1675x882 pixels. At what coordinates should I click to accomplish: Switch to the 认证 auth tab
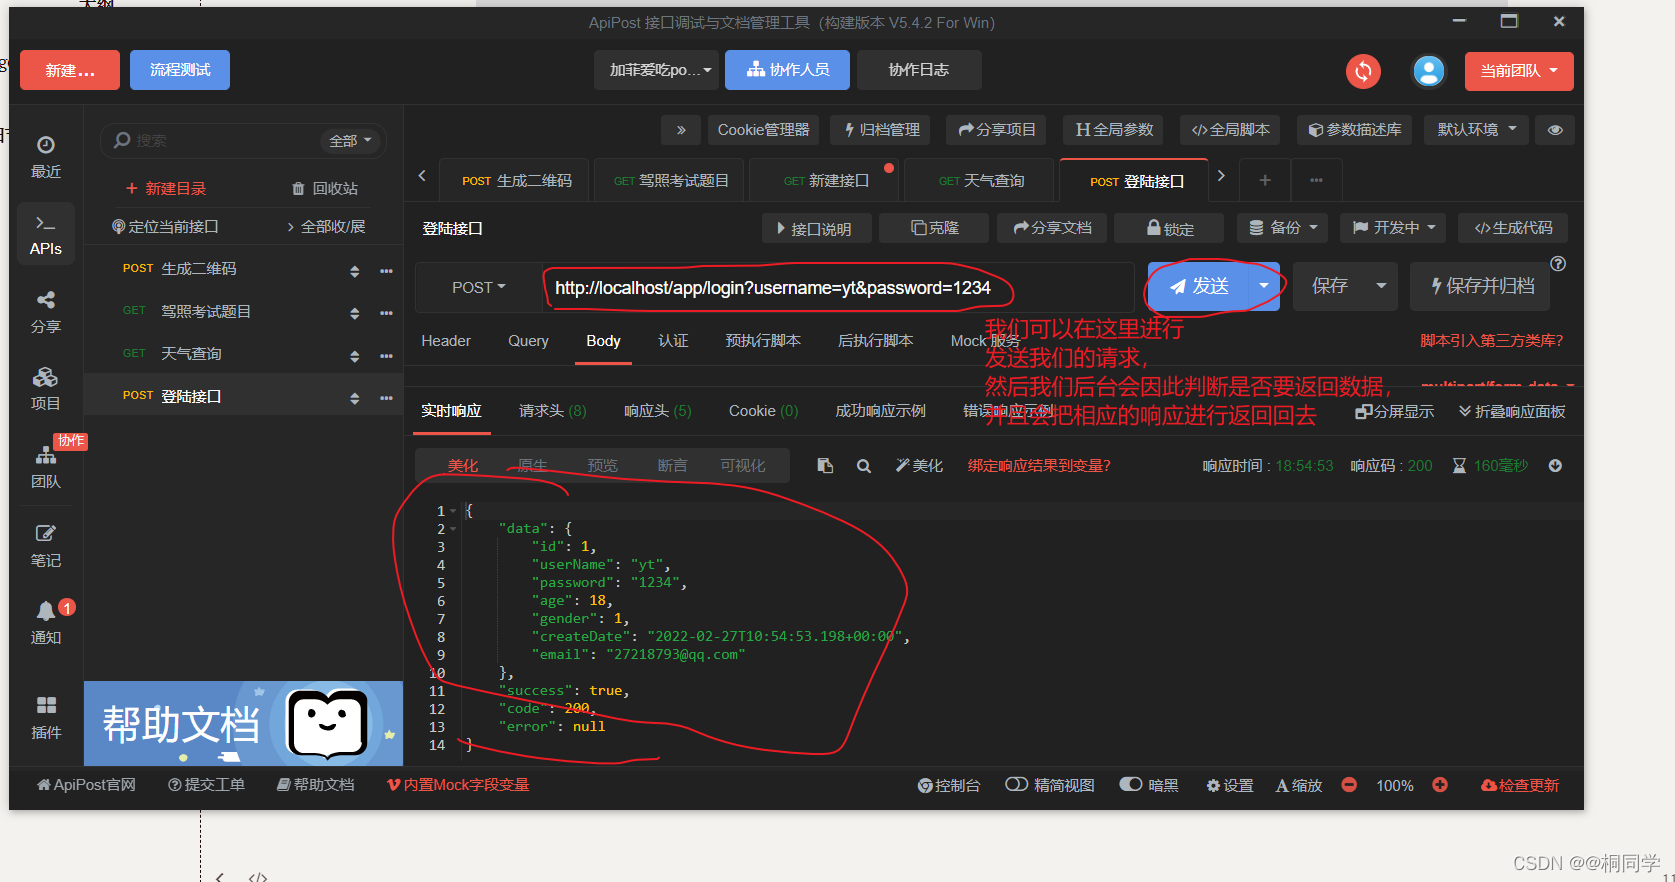[x=673, y=341]
